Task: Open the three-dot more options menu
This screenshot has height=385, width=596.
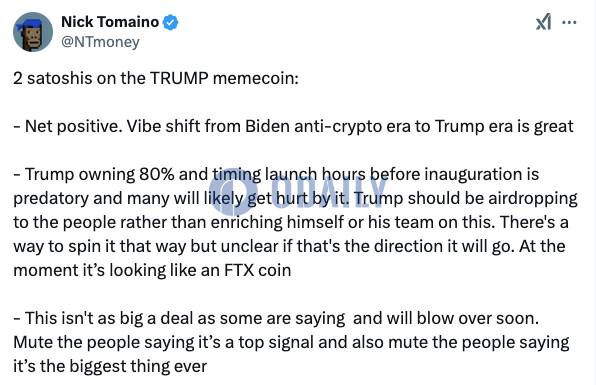Action: coord(569,22)
